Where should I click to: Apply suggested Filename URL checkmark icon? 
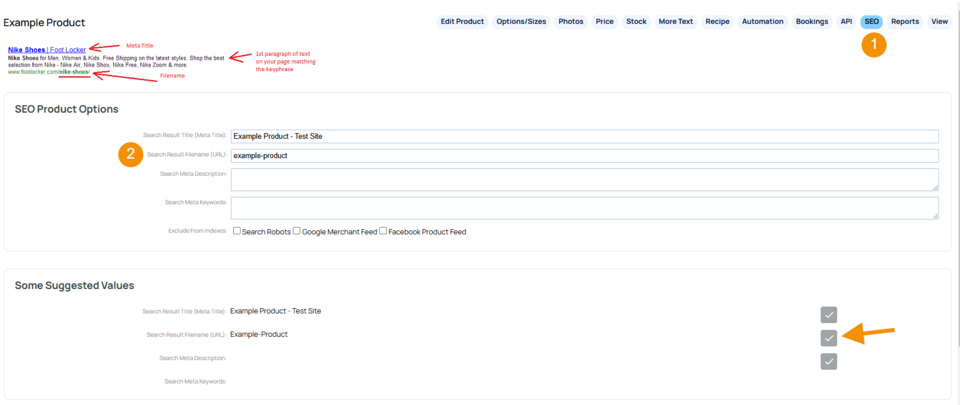[x=828, y=338]
